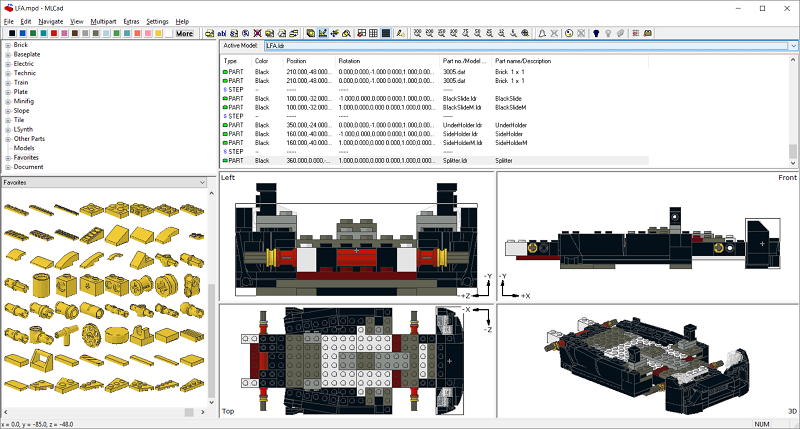This screenshot has width=800, height=429.
Task: Expand the Brick tree node
Action: tap(8, 45)
